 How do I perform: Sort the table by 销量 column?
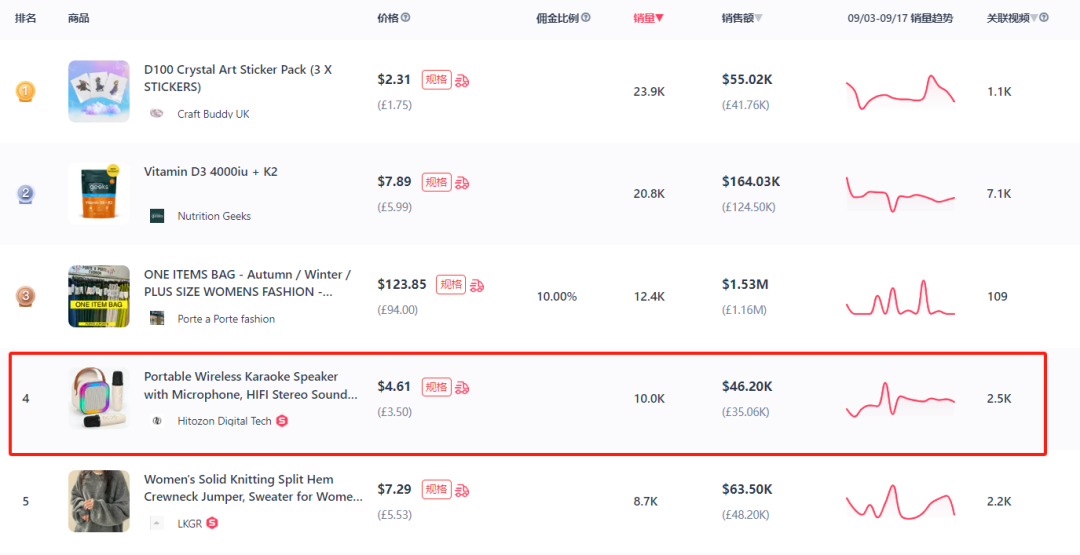point(648,18)
